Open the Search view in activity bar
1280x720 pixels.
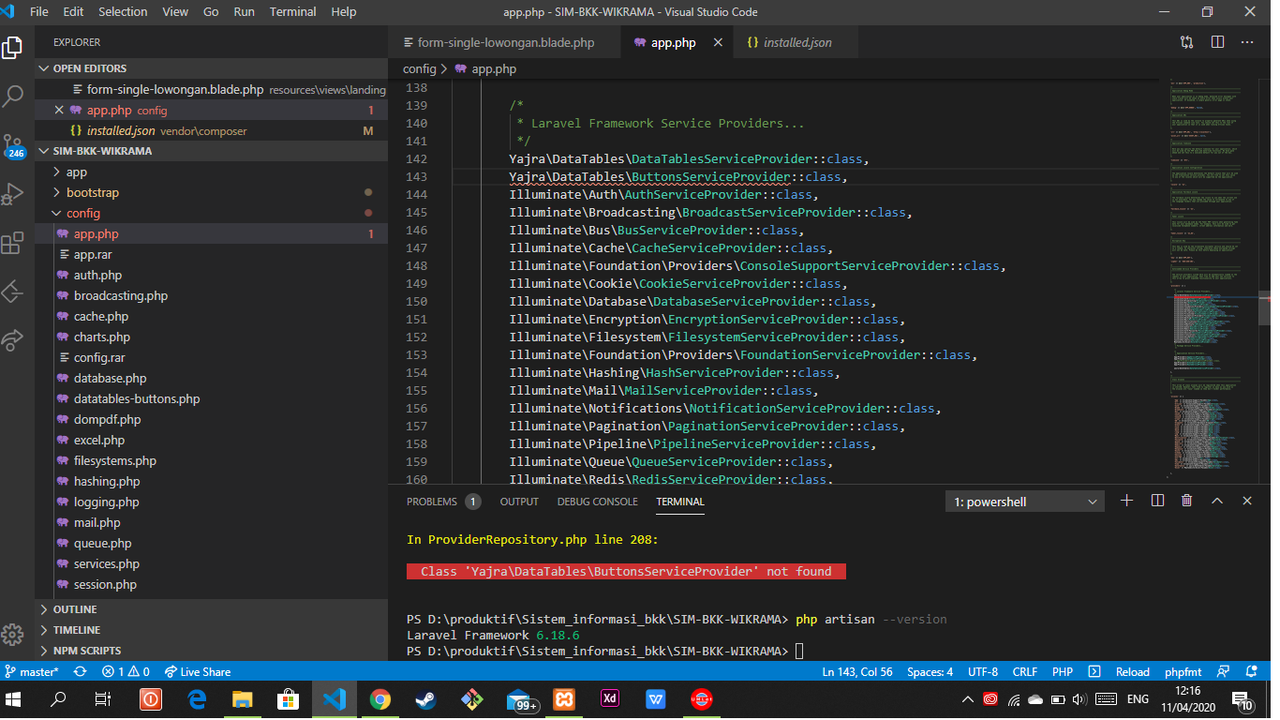coord(13,96)
